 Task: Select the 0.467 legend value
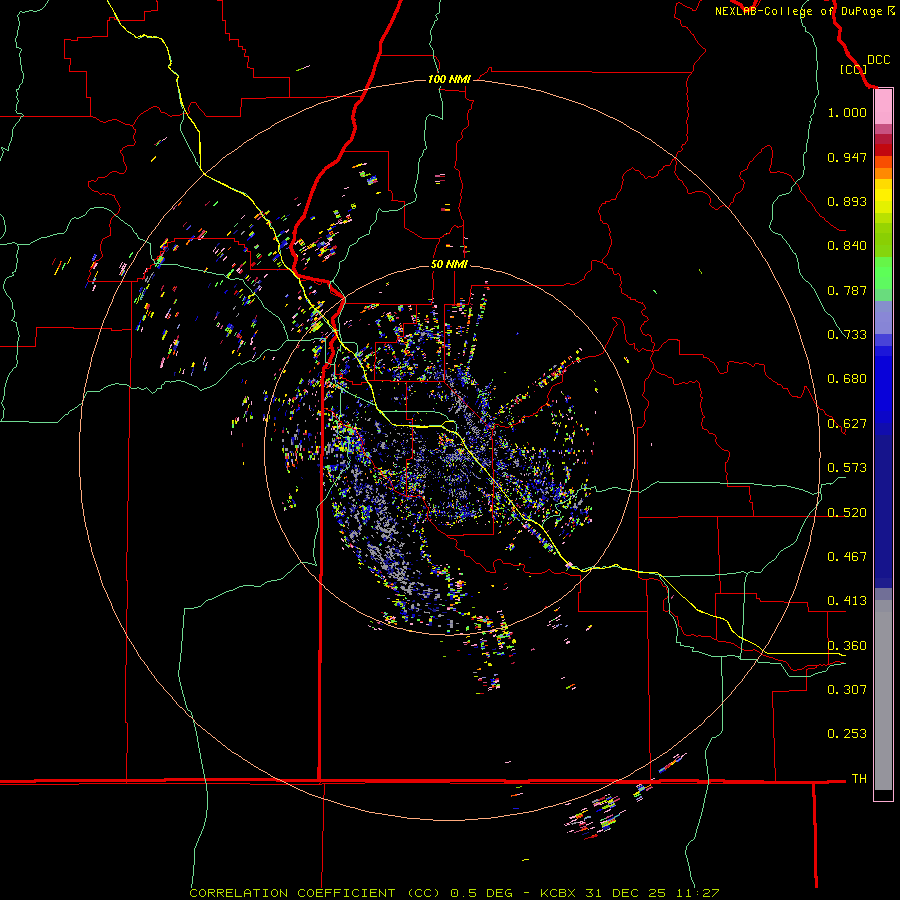[847, 557]
